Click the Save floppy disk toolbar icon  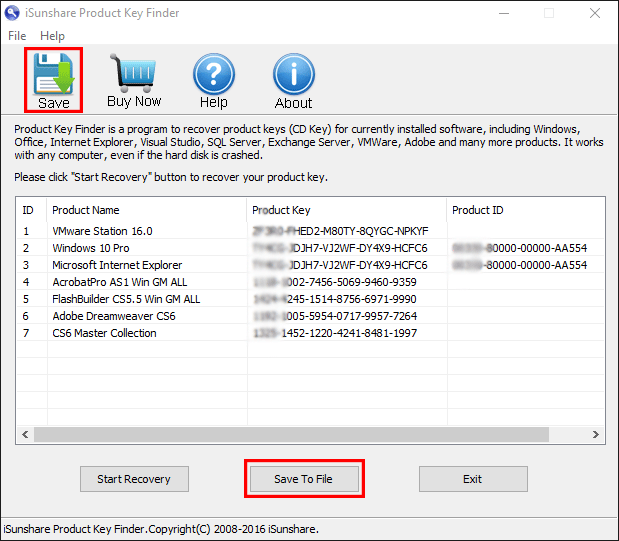[53, 80]
